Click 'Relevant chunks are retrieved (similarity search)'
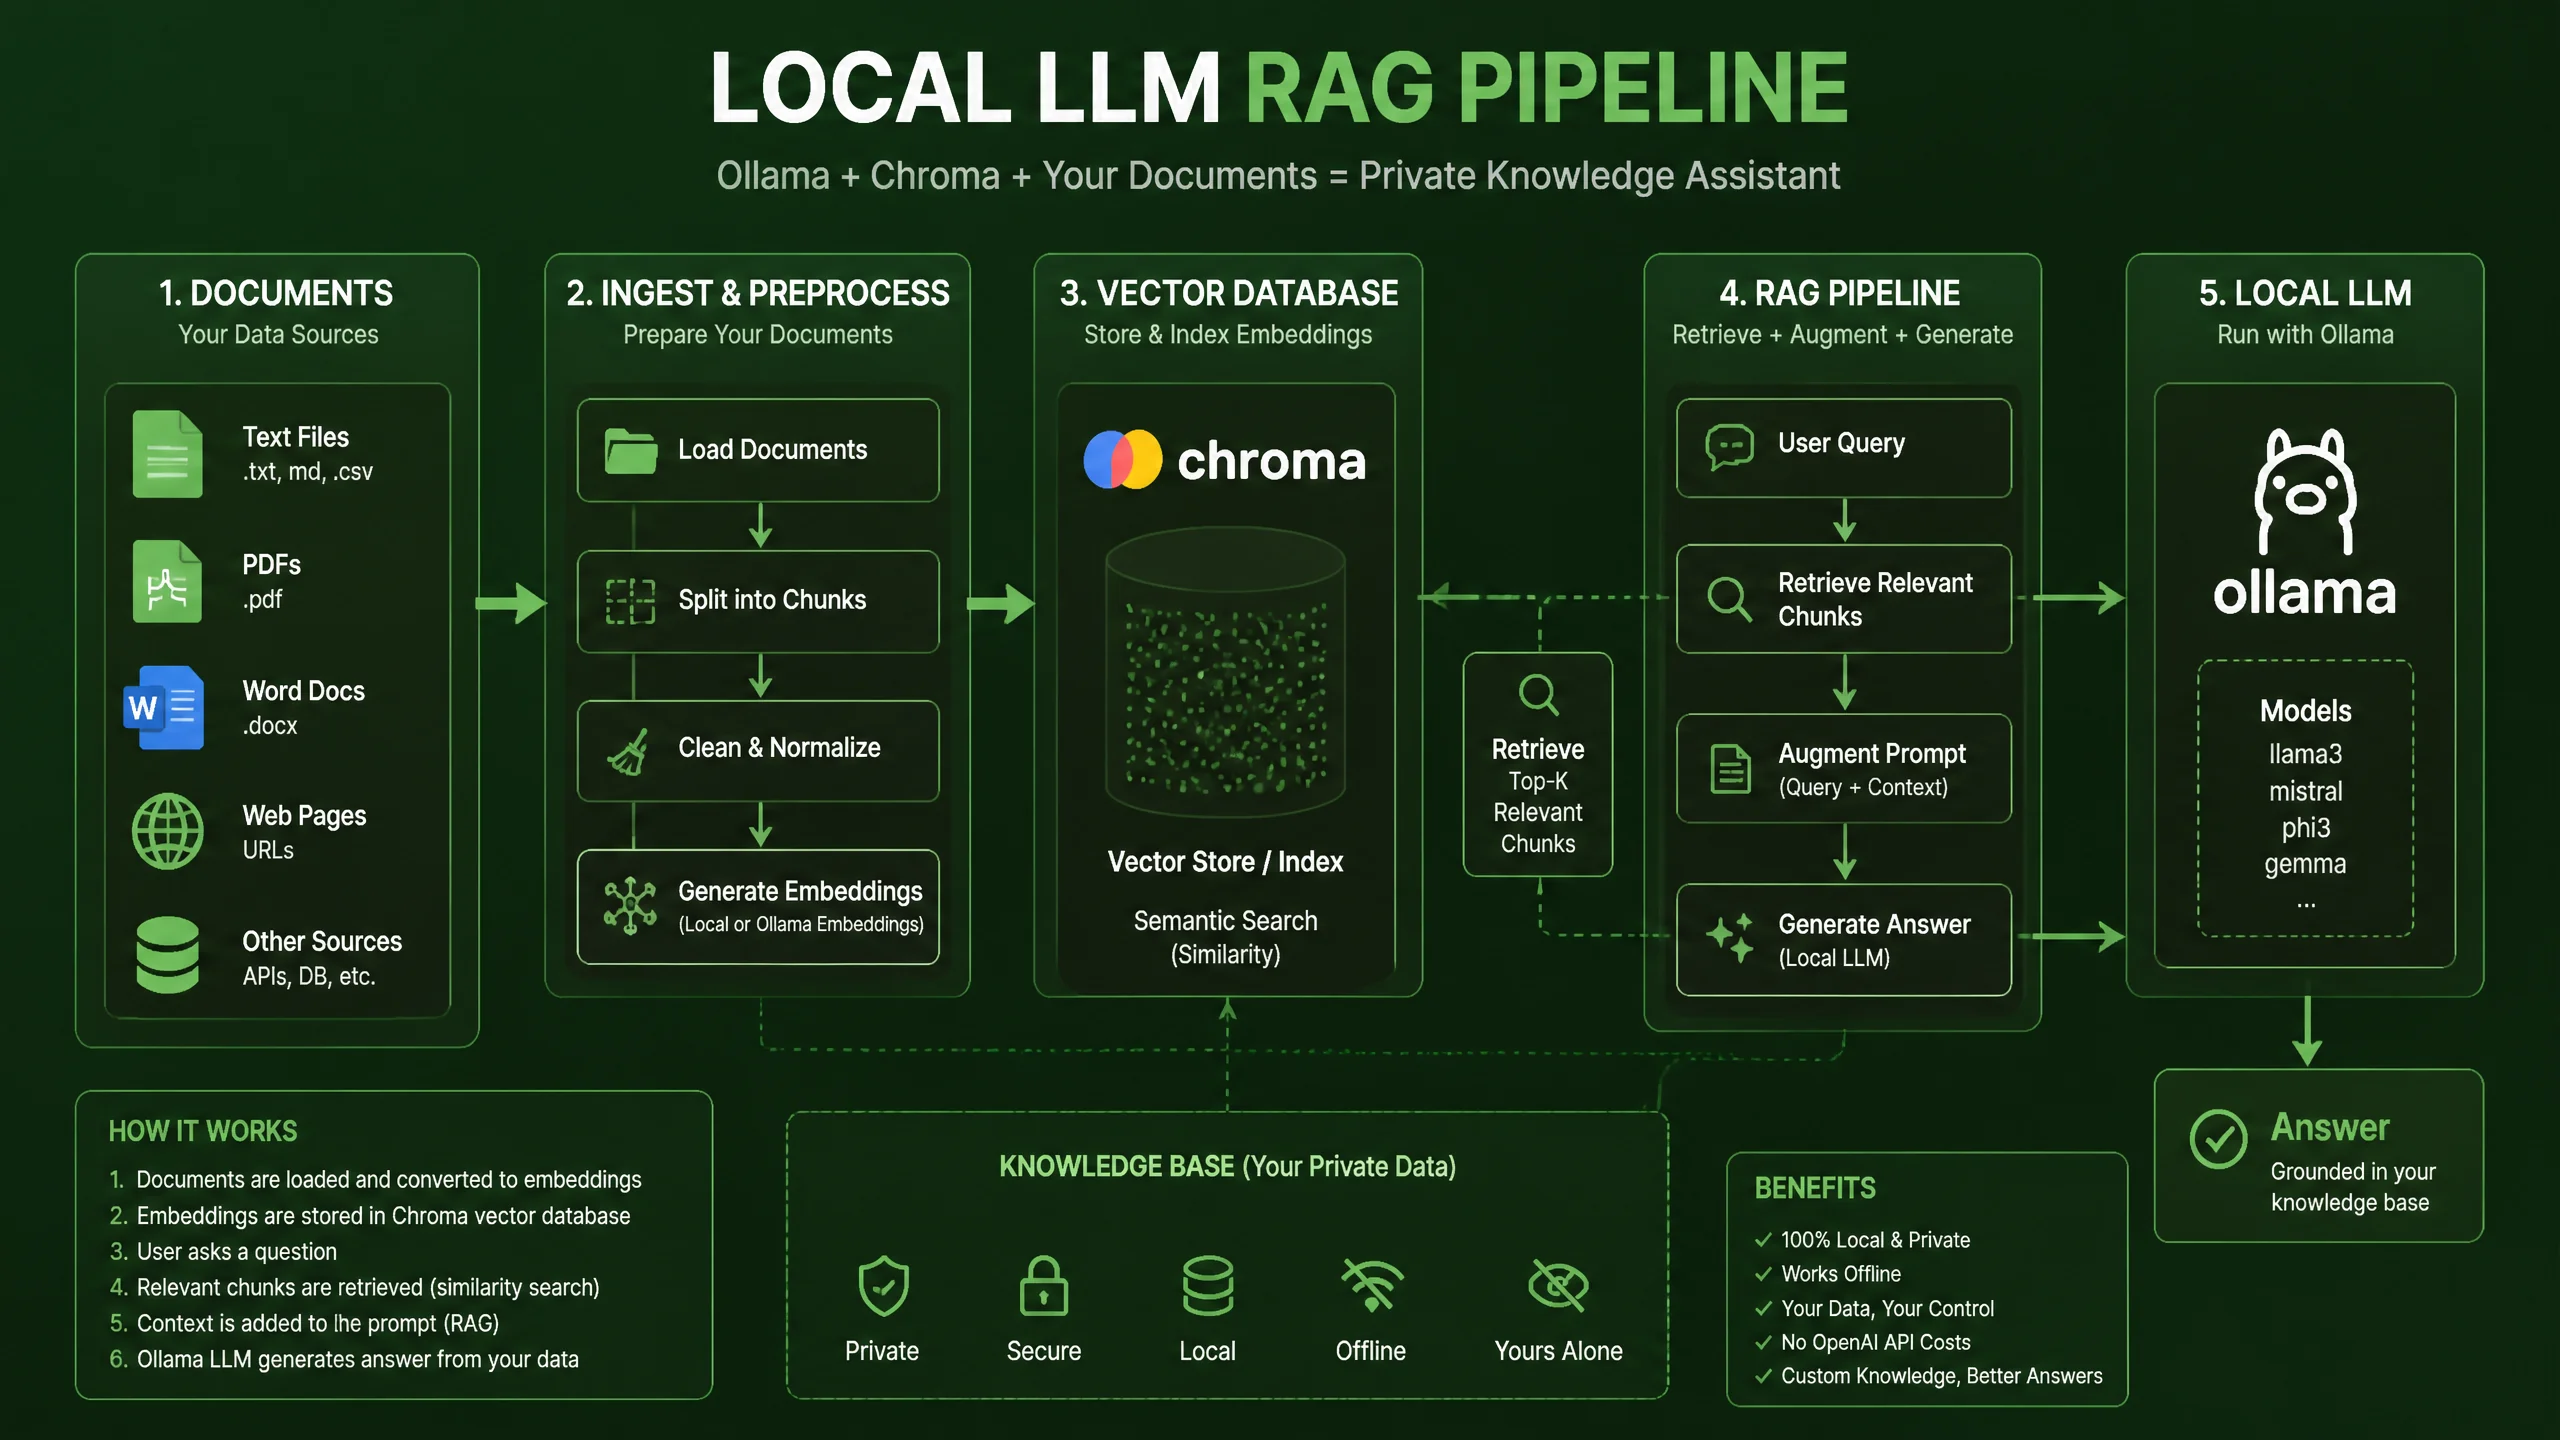 pyautogui.click(x=368, y=1288)
